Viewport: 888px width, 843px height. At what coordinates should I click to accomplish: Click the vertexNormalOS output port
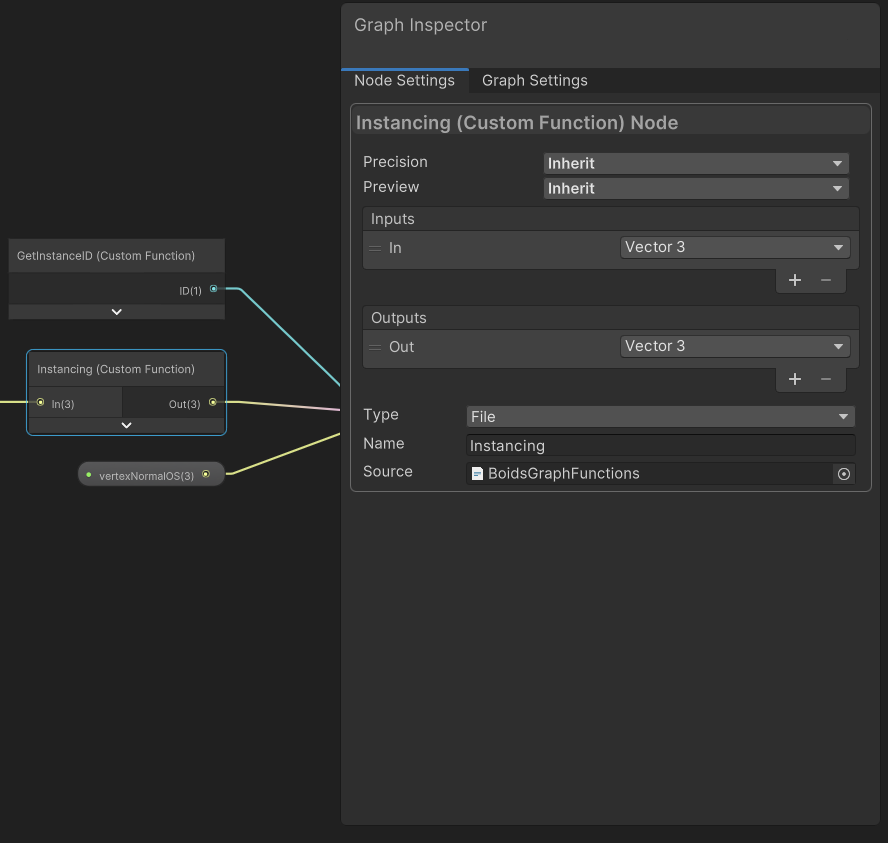pyautogui.click(x=206, y=475)
